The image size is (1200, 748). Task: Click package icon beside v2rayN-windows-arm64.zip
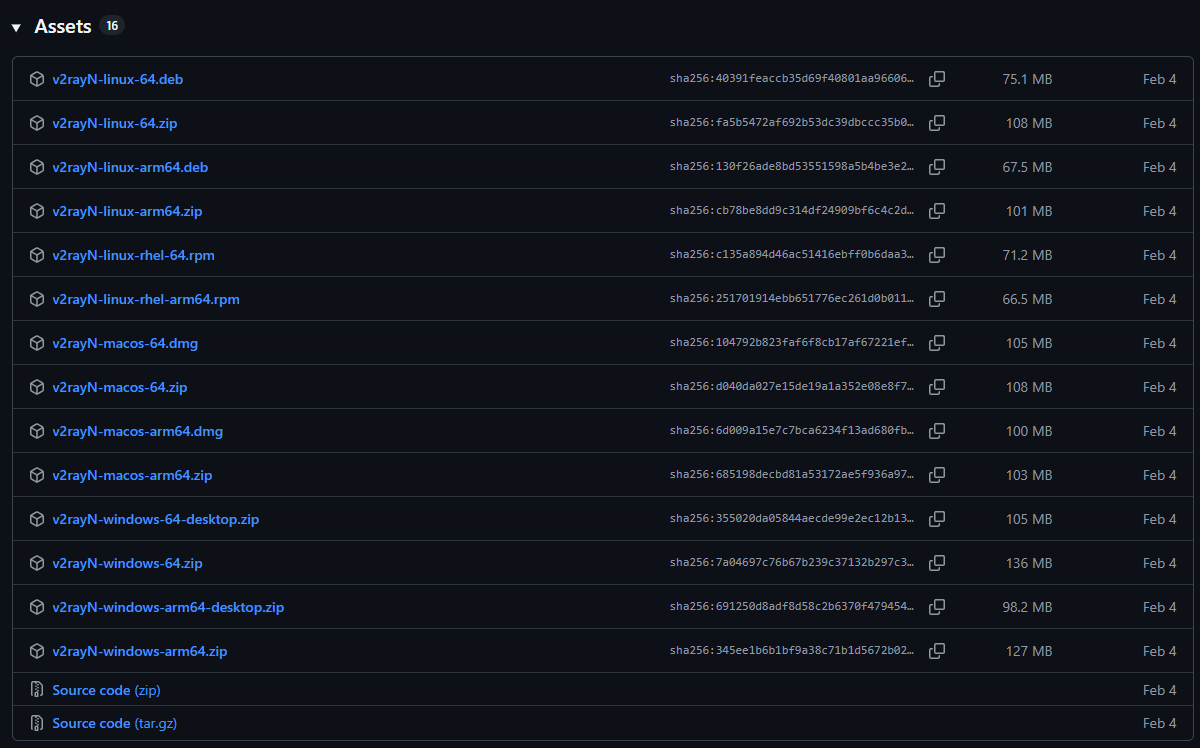(37, 651)
